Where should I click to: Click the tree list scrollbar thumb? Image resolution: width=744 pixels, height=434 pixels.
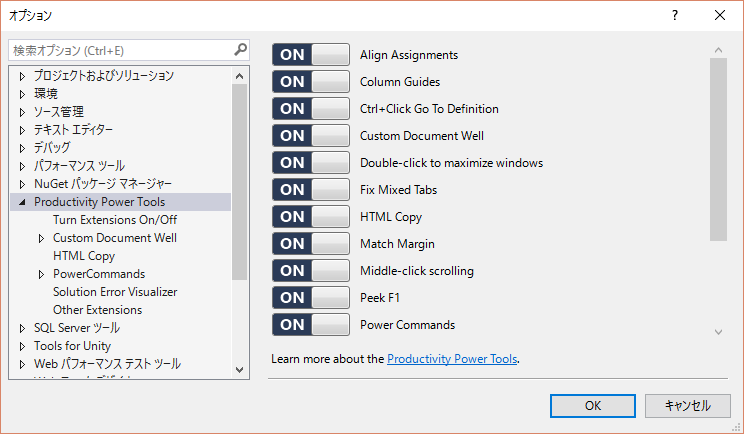click(x=239, y=182)
